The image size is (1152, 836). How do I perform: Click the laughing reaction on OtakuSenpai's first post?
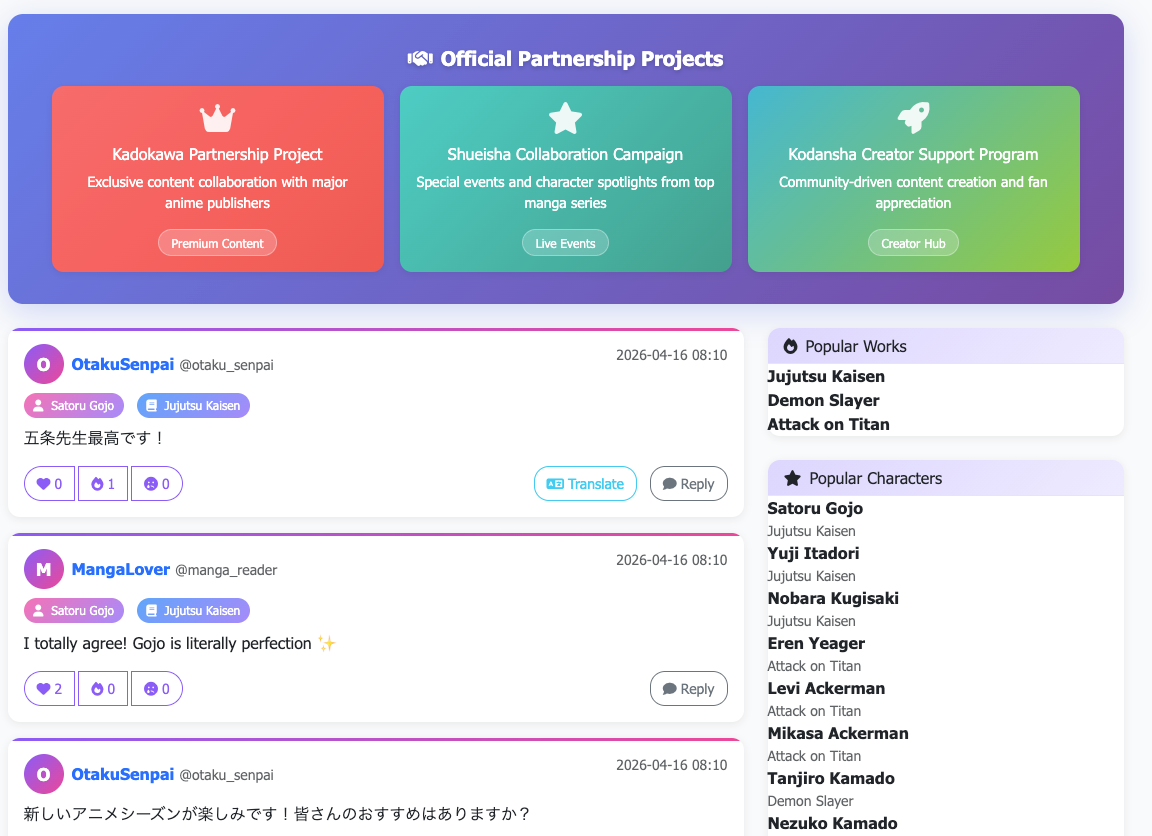(x=156, y=483)
